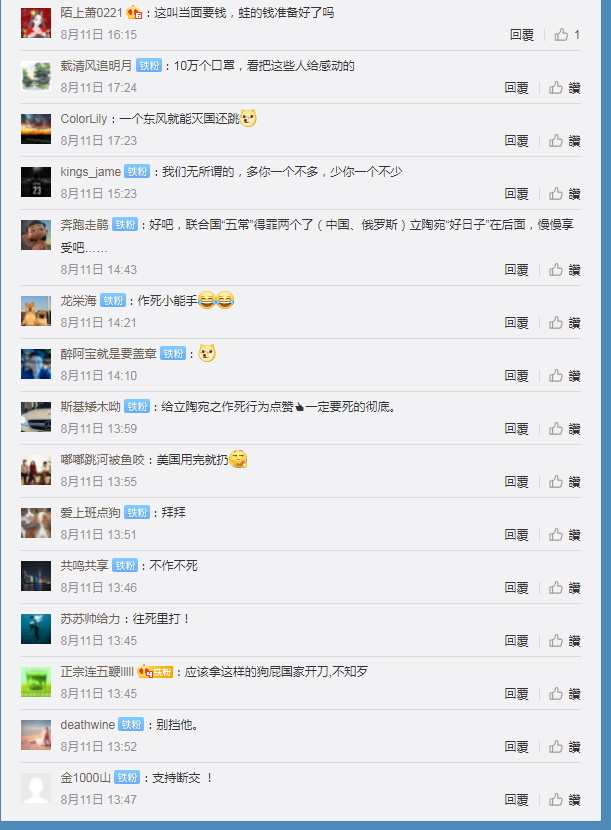Viewport: 611px width, 830px height.
Task: Like ColorLily's comment
Action: click(564, 141)
